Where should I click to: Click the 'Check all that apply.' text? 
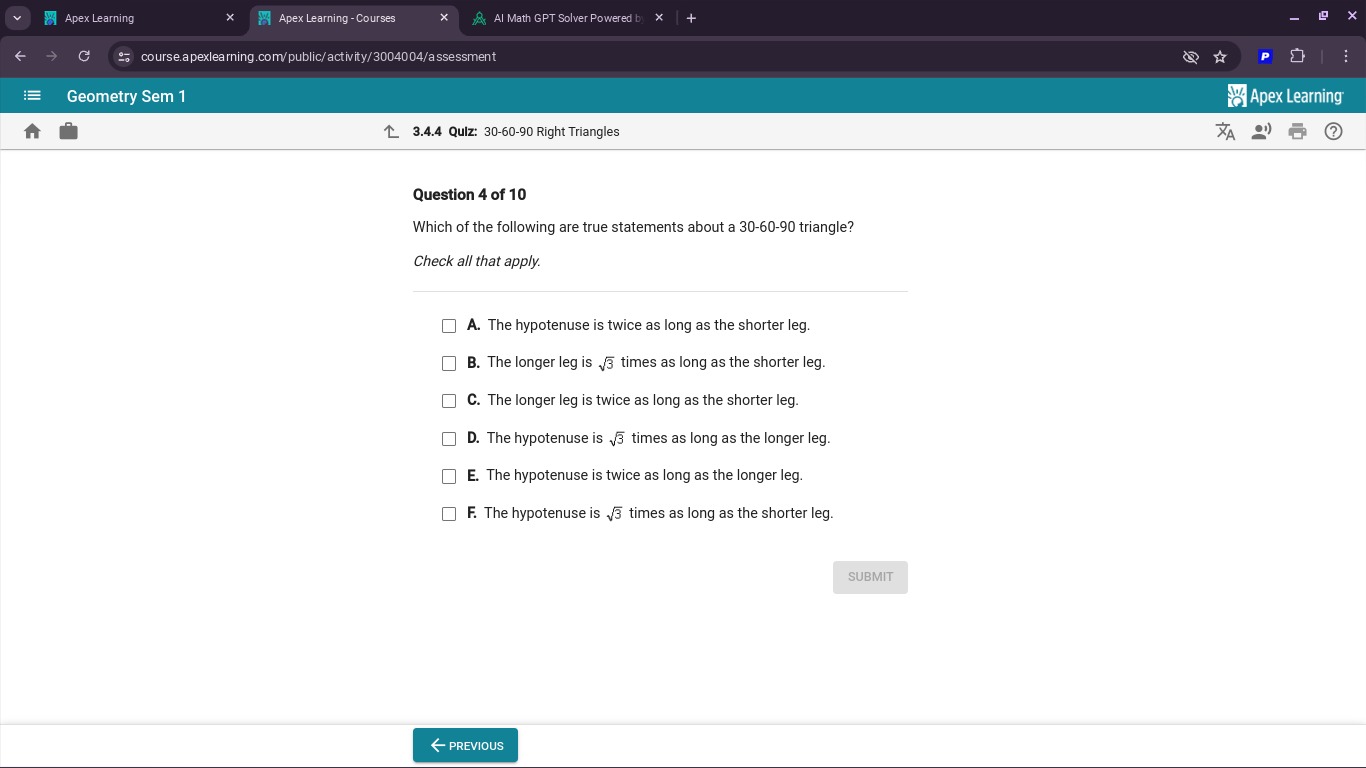[476, 261]
